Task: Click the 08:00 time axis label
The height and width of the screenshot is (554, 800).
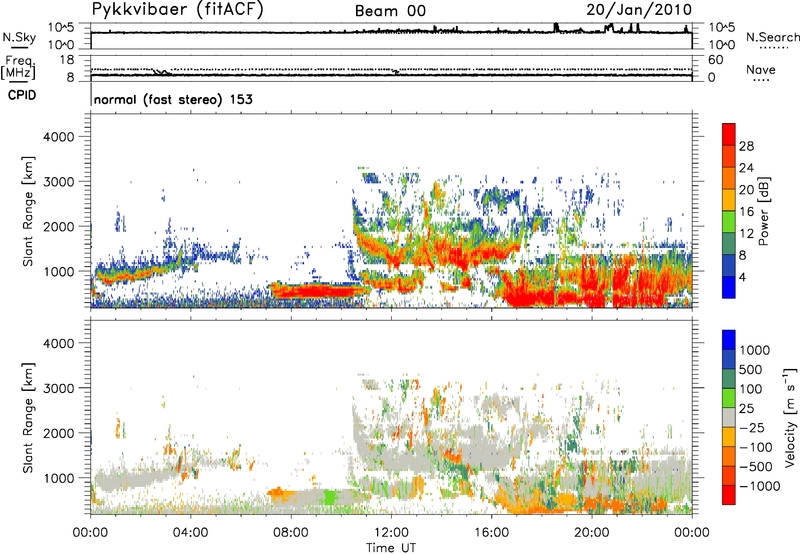Action: (x=291, y=533)
